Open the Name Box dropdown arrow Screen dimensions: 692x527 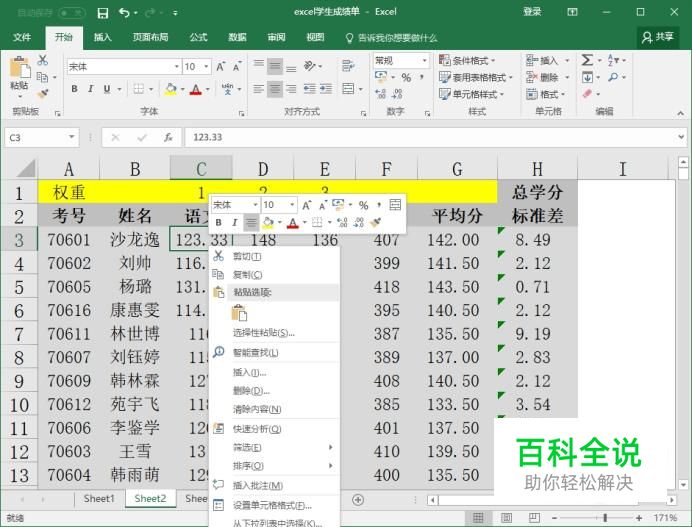pyautogui.click(x=71, y=137)
